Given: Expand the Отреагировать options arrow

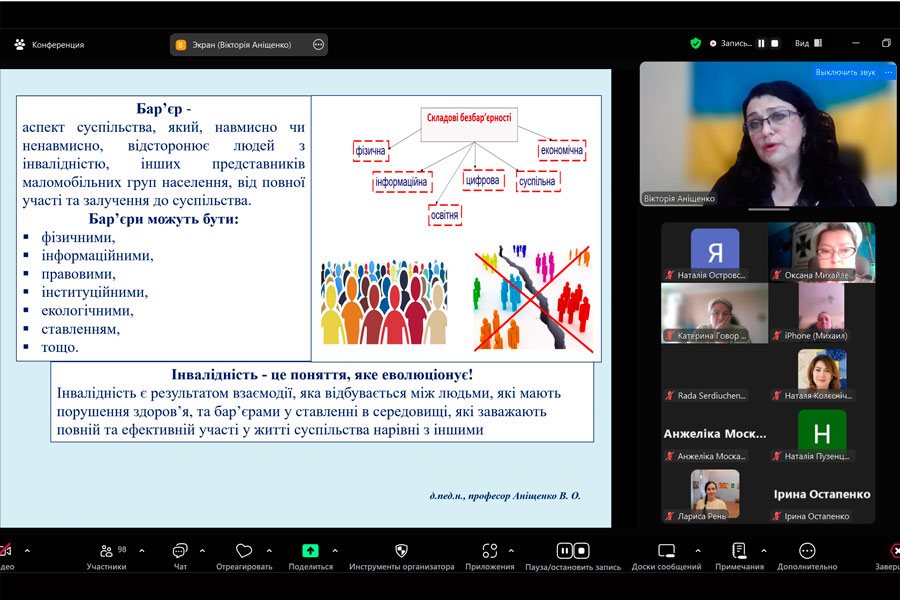Looking at the screenshot, I should (x=269, y=551).
